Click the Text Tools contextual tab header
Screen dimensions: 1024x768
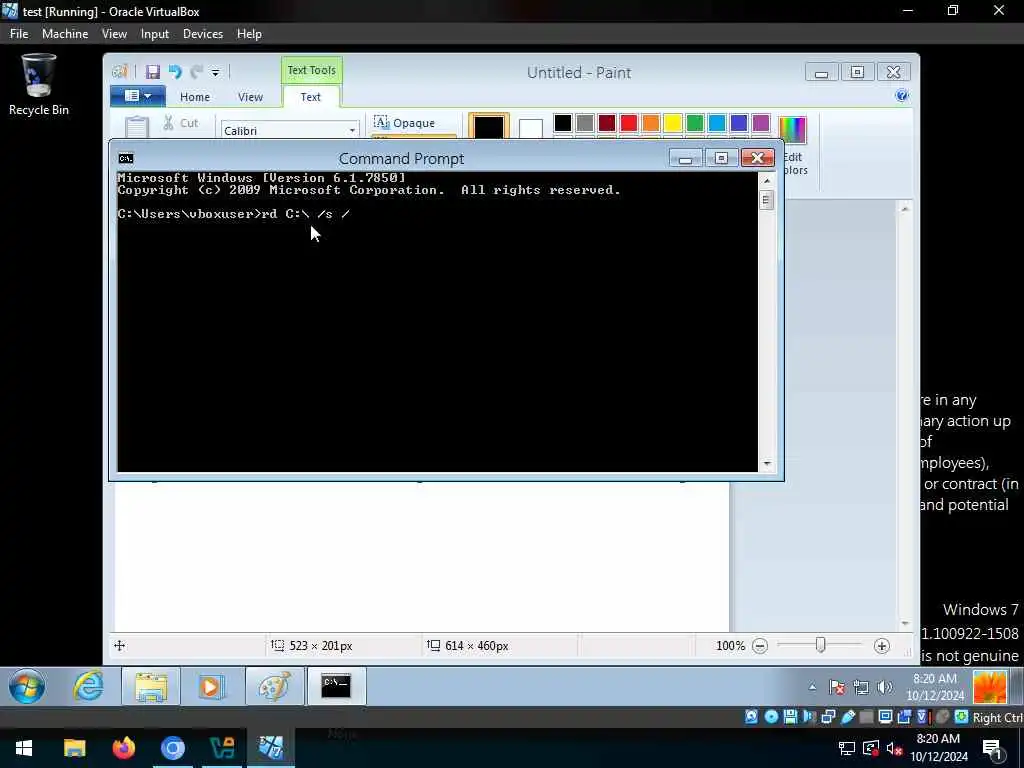[312, 70]
